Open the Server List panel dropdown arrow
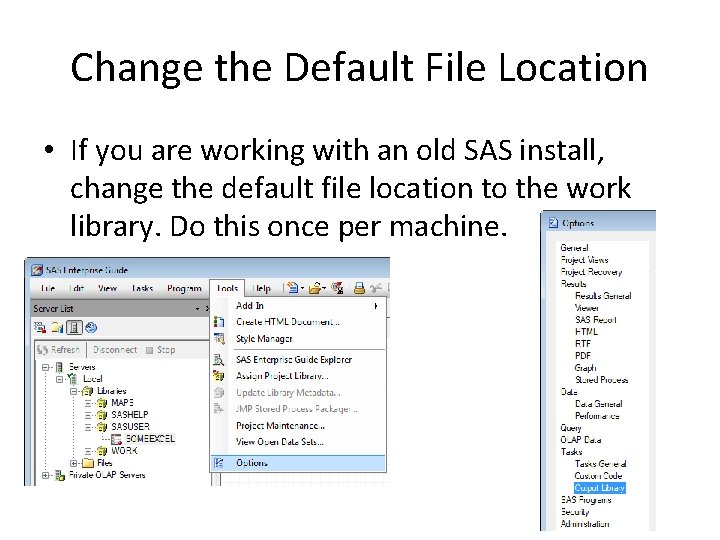 pyautogui.click(x=197, y=309)
